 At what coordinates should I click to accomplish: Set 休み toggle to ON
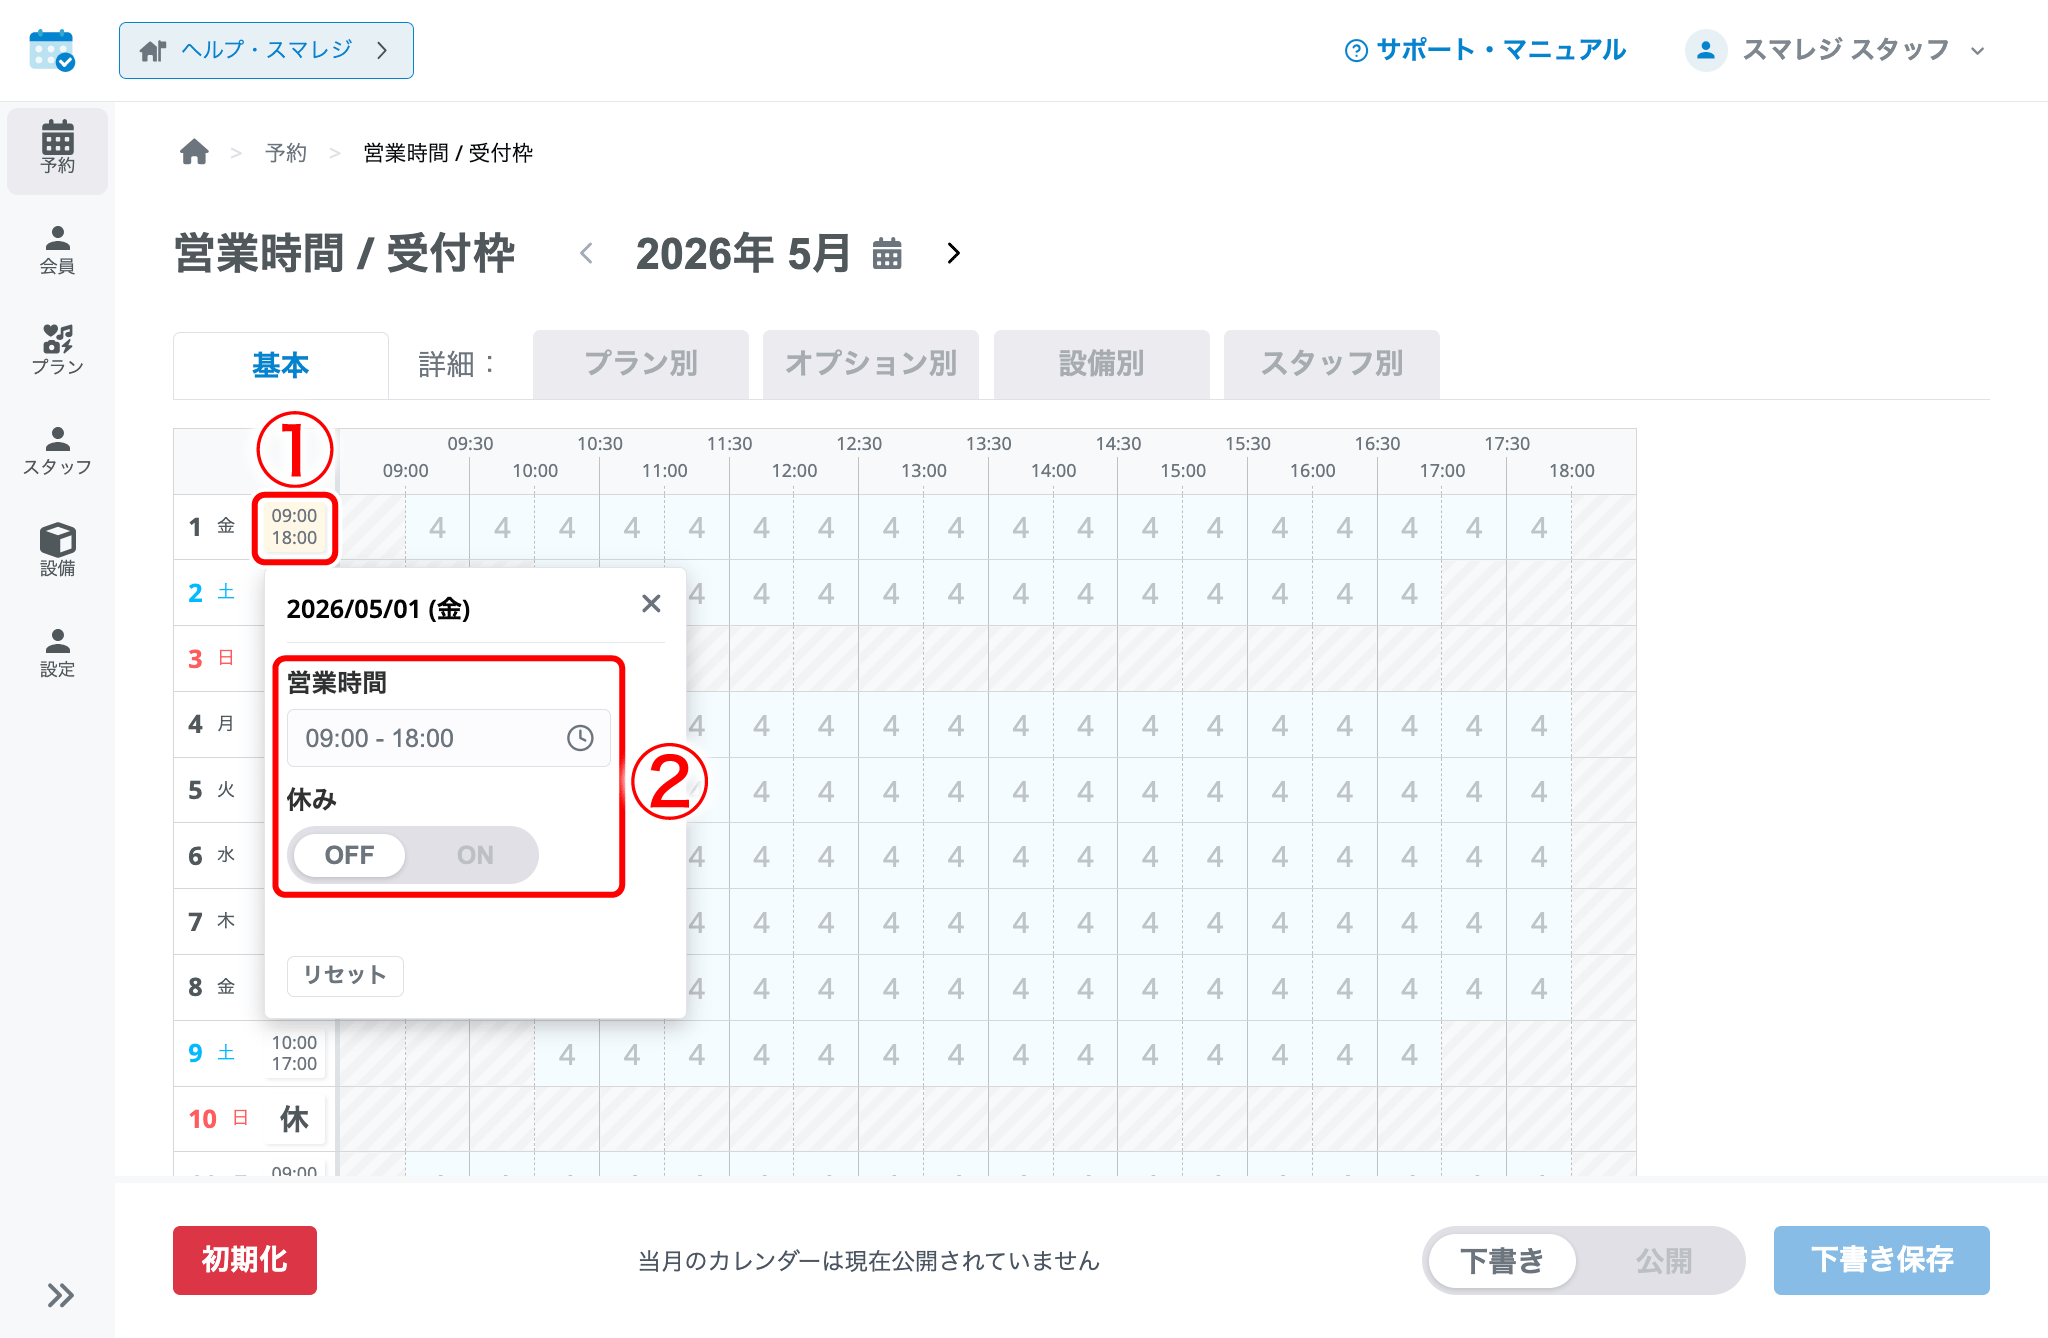point(475,855)
